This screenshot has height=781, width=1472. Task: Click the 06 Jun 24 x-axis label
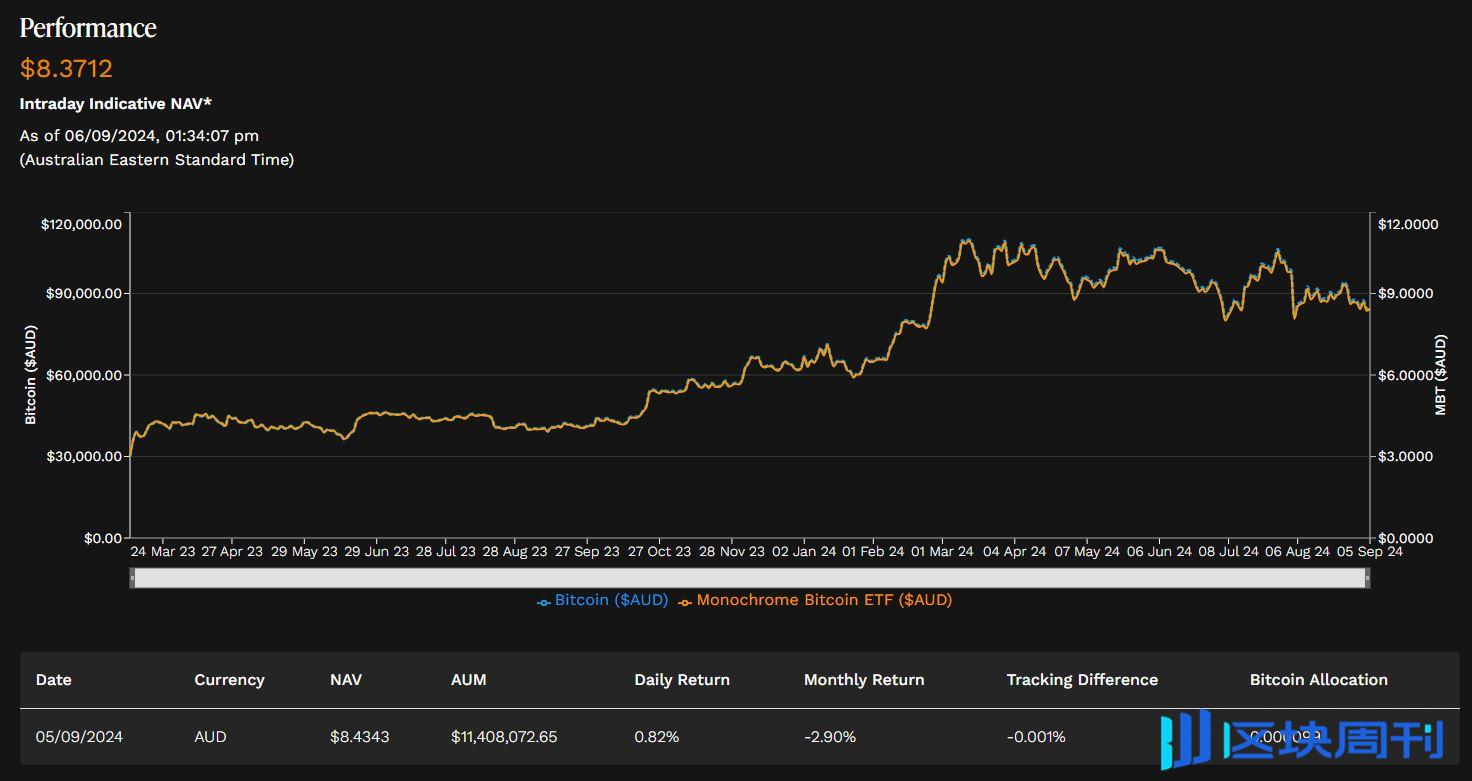1159,551
